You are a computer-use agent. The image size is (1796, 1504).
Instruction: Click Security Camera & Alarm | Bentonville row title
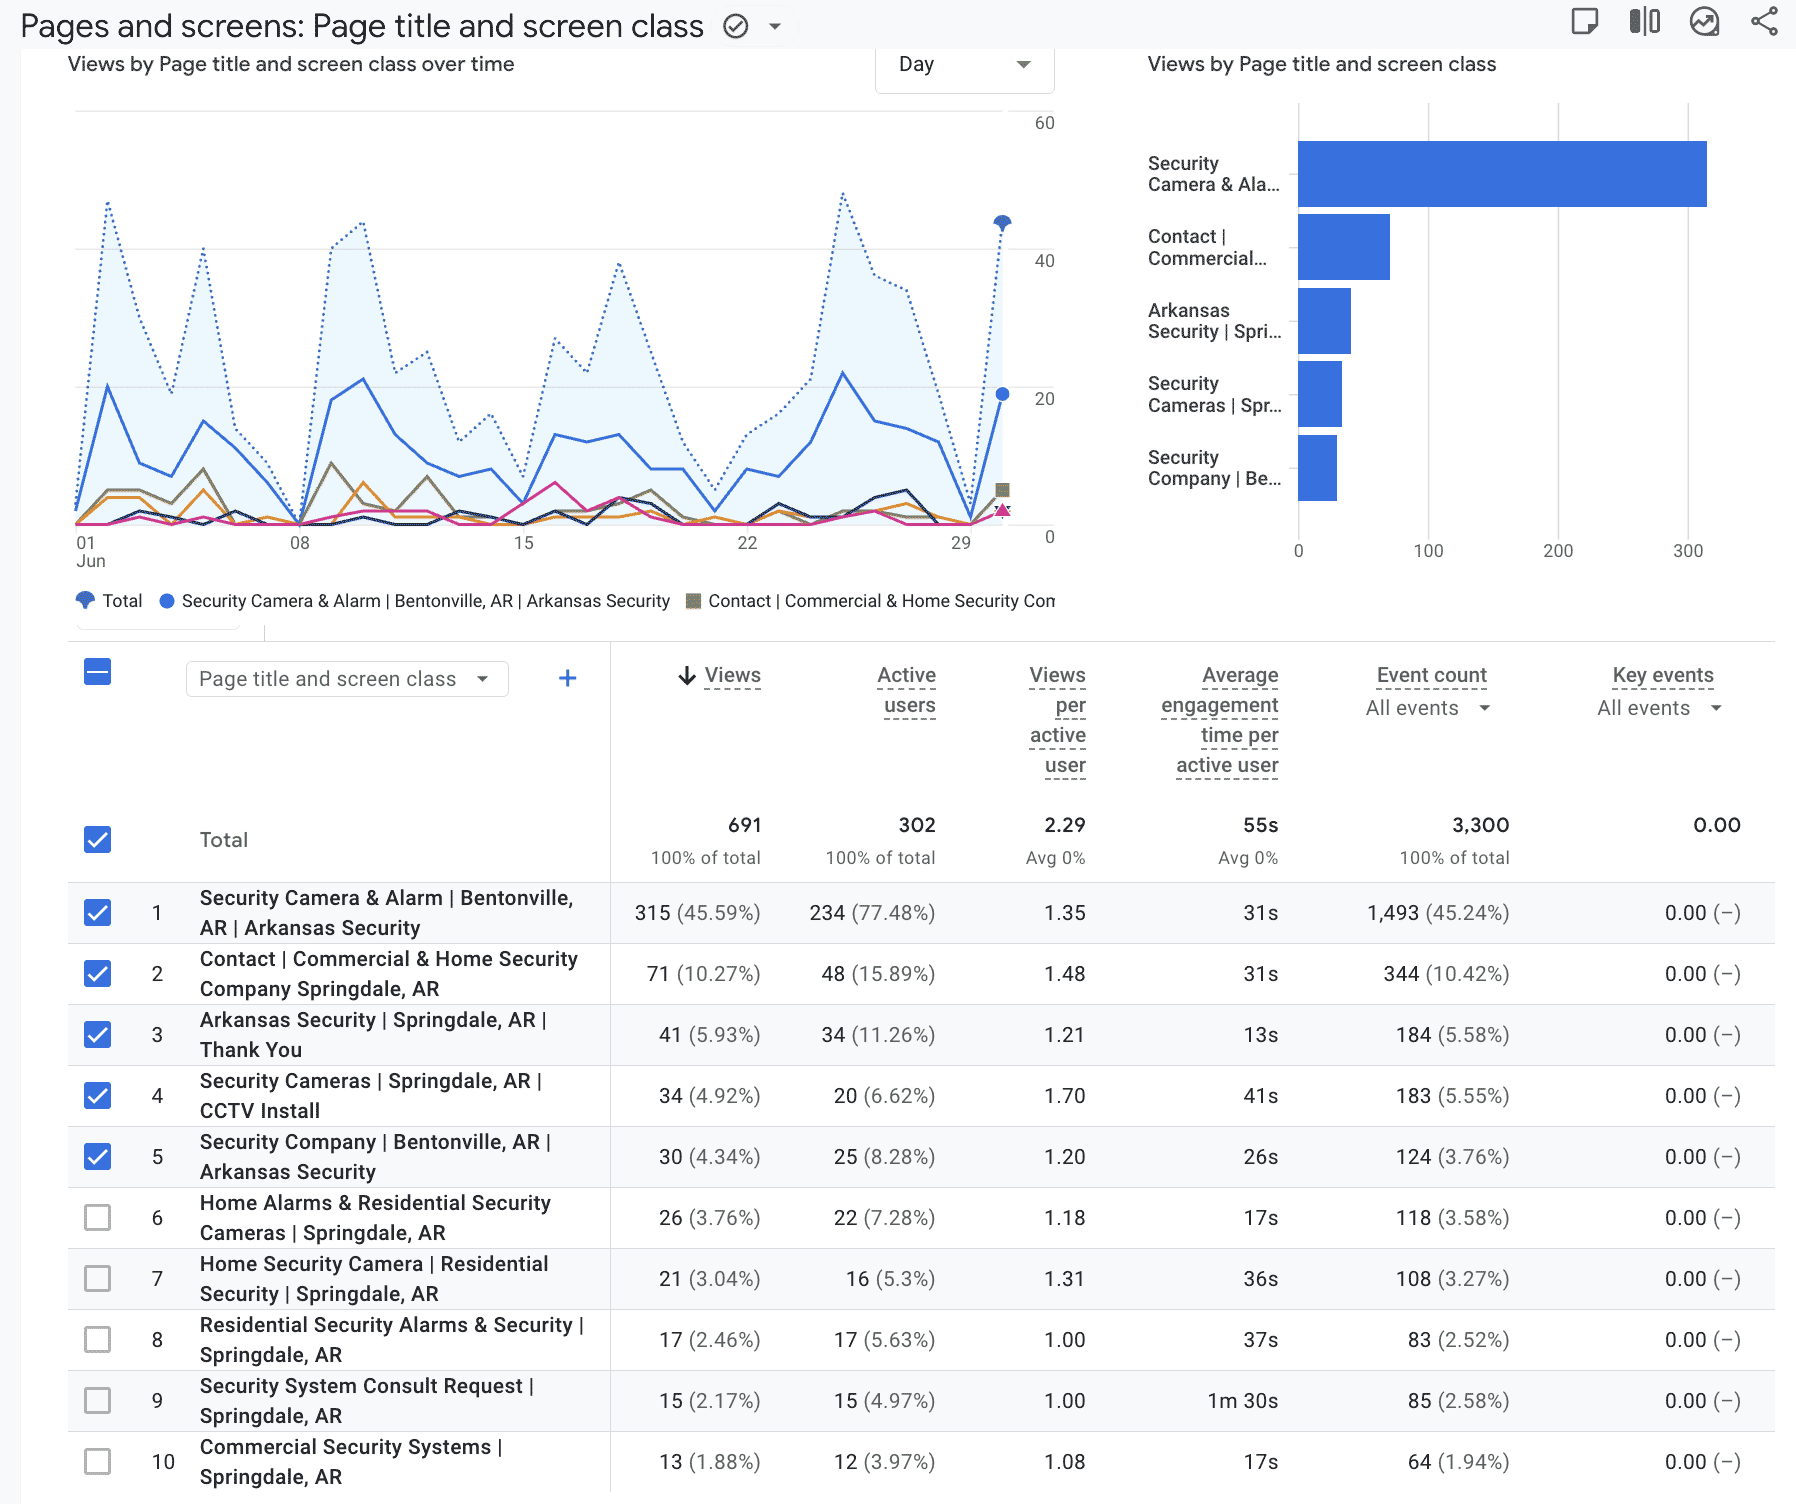pos(386,913)
